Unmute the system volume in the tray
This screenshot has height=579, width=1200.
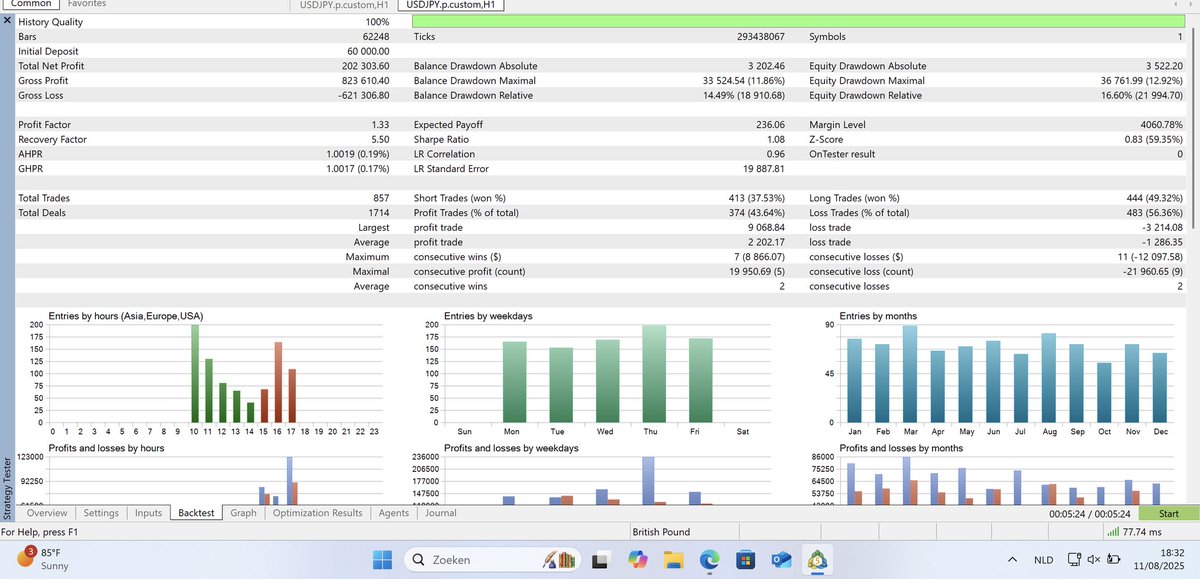(1093, 560)
